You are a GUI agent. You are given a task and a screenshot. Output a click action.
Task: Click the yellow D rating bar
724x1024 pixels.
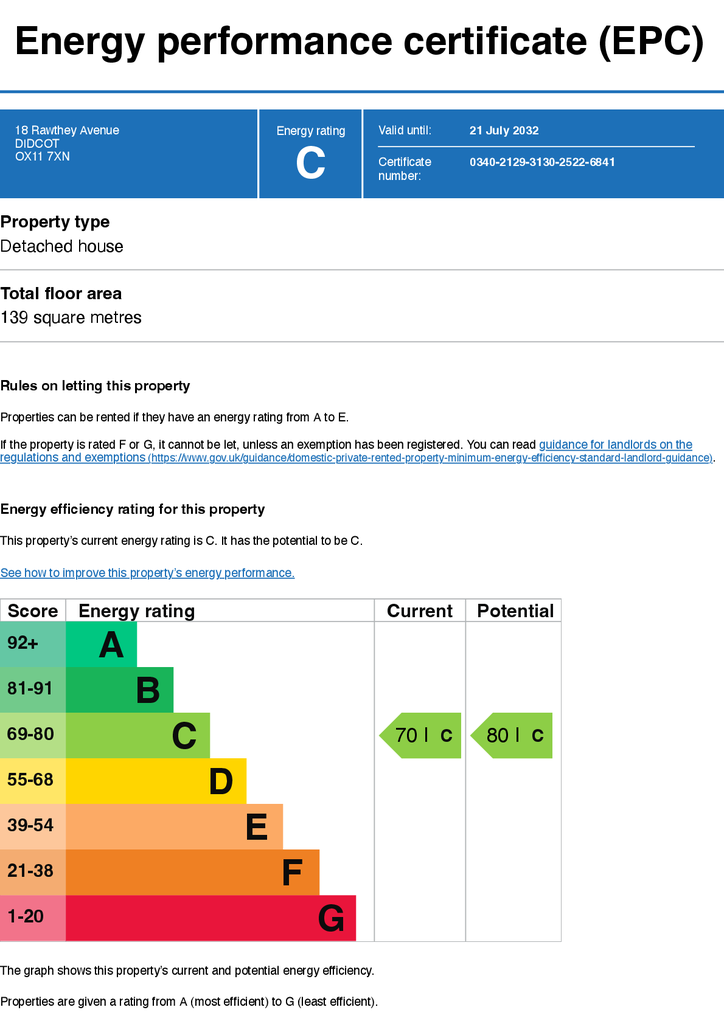coord(156,781)
